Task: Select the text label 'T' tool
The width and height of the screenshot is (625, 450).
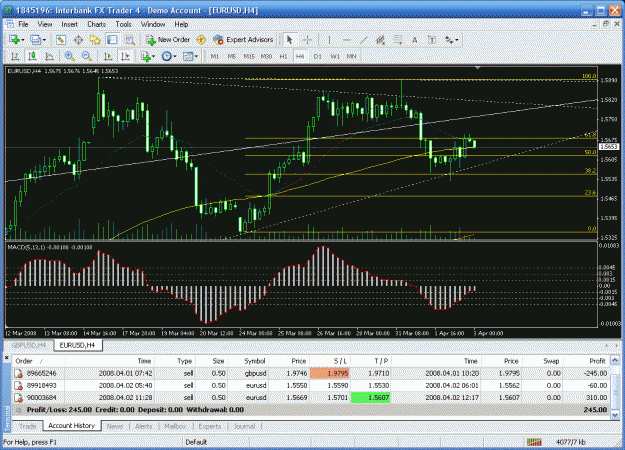Action: [432, 40]
